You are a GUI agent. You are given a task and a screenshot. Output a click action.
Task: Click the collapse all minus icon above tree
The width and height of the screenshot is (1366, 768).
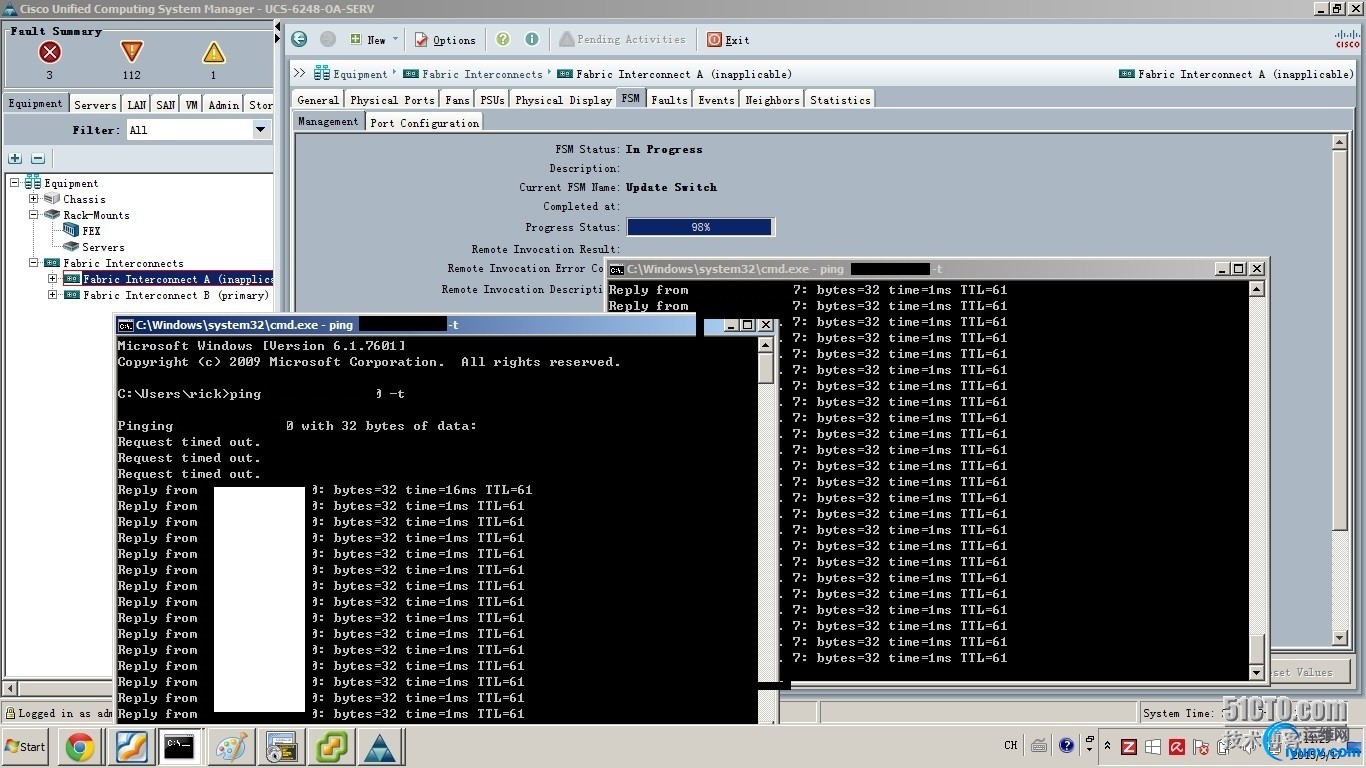pyautogui.click(x=38, y=158)
